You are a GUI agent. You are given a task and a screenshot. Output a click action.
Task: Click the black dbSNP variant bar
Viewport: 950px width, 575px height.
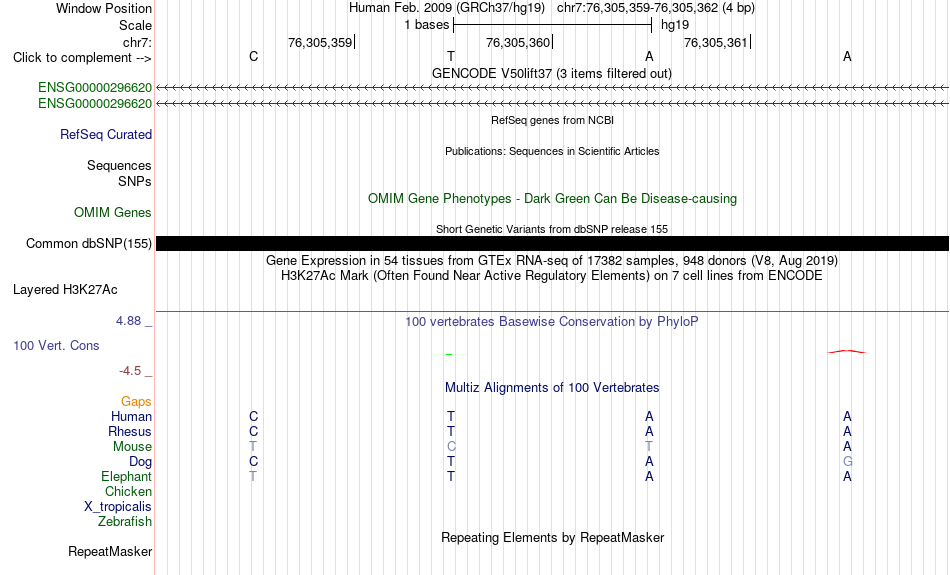point(552,244)
